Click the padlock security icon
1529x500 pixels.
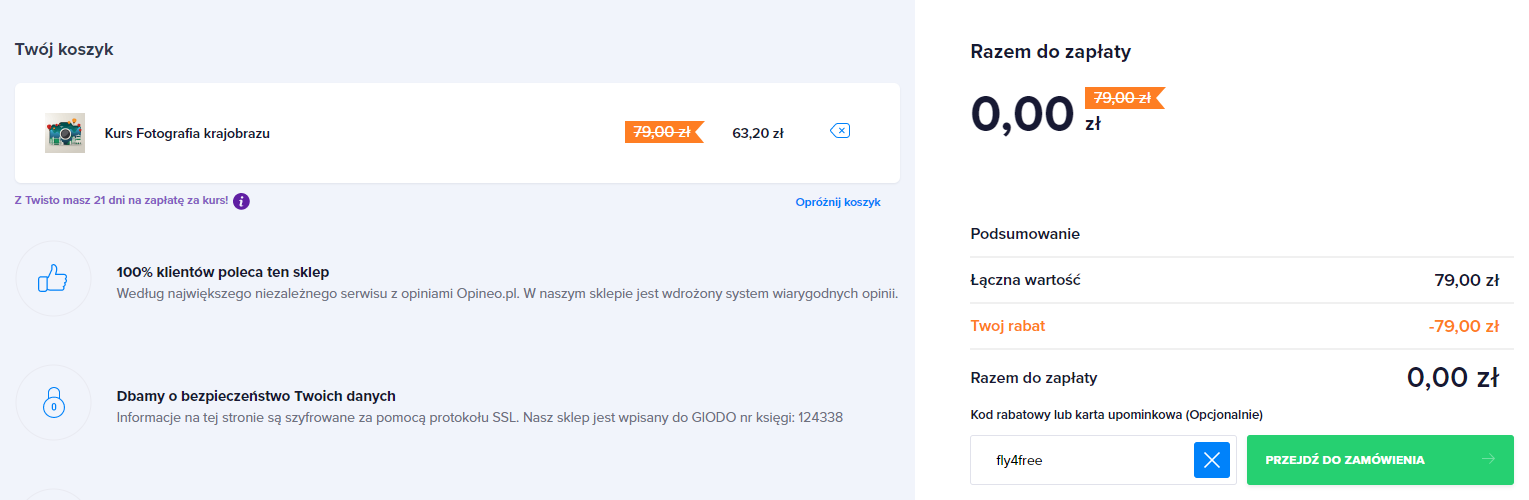tap(53, 403)
